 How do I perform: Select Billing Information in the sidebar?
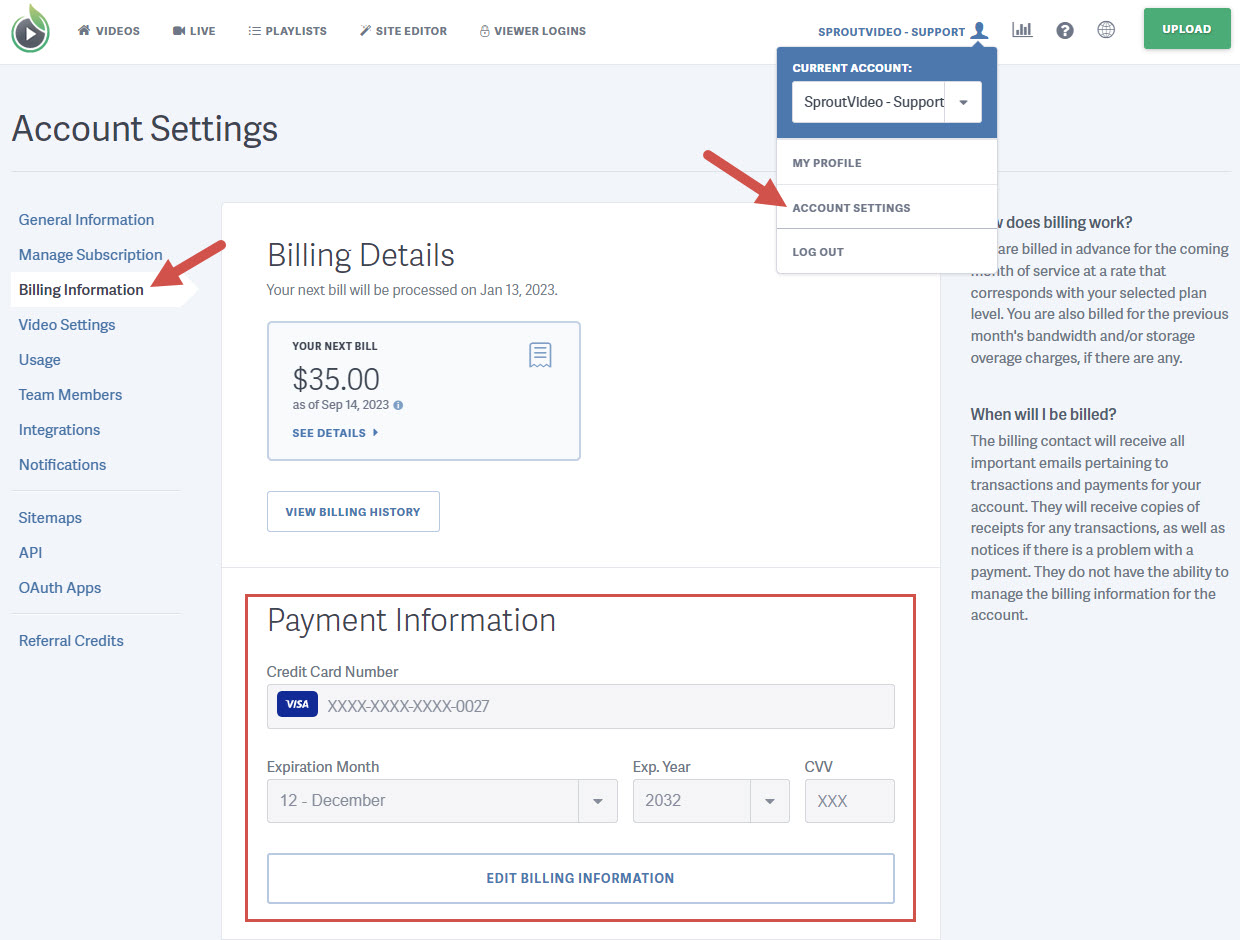coord(81,289)
